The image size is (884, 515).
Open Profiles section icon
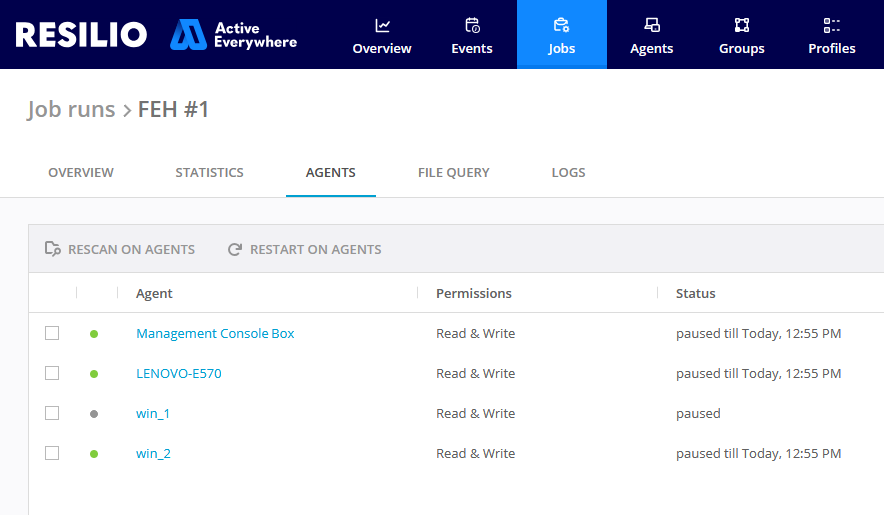click(831, 25)
